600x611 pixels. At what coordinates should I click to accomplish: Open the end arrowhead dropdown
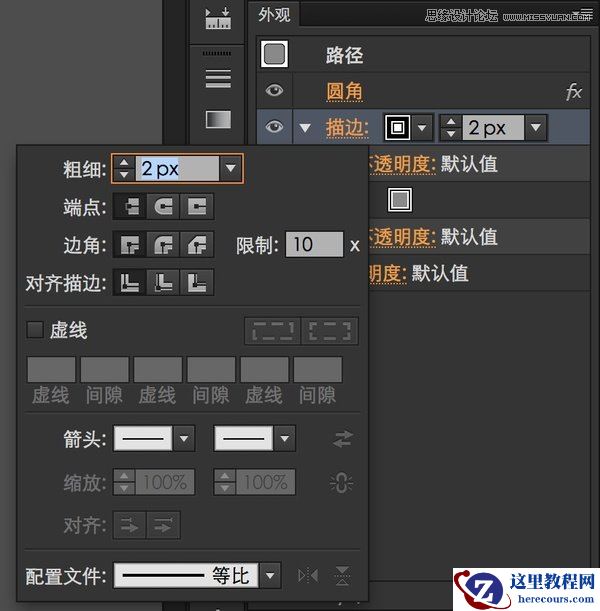coord(284,439)
